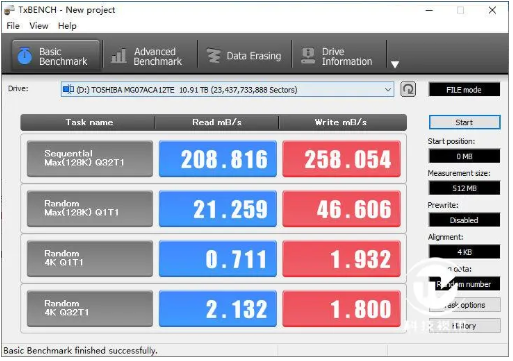Click the bar chart Advanced Benchmark icon
Viewport: 513px width, 361px height.
(119, 56)
